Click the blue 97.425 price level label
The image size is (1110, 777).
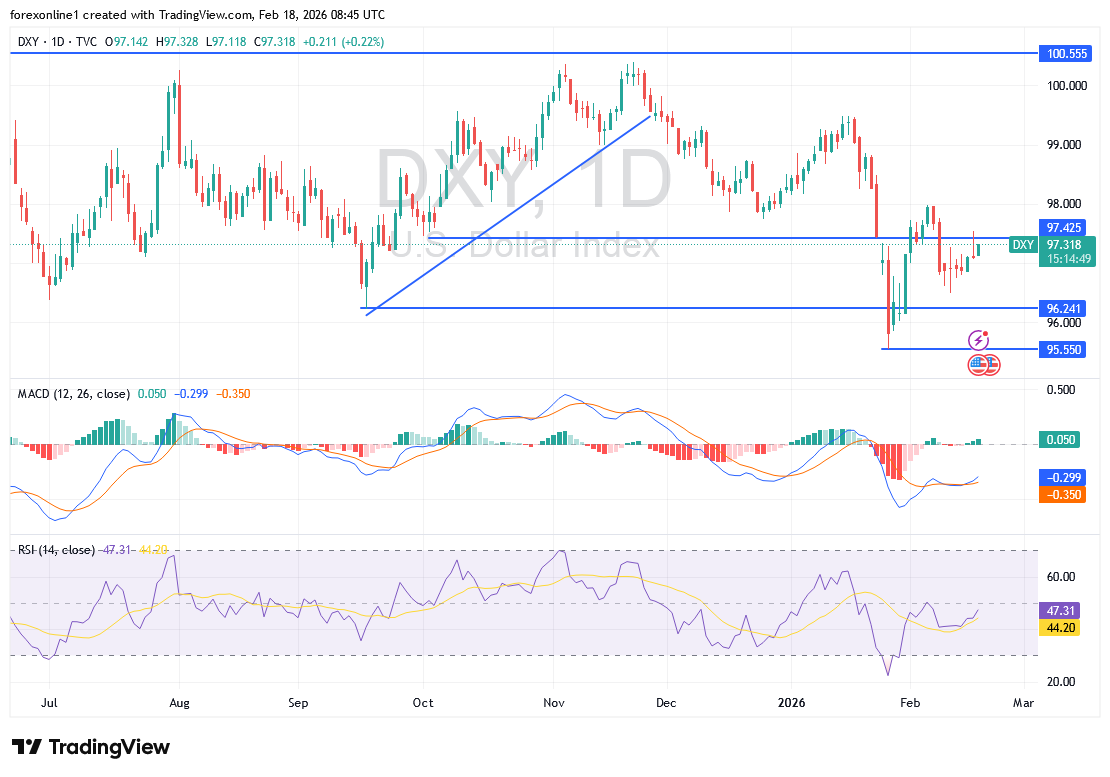click(x=1063, y=228)
